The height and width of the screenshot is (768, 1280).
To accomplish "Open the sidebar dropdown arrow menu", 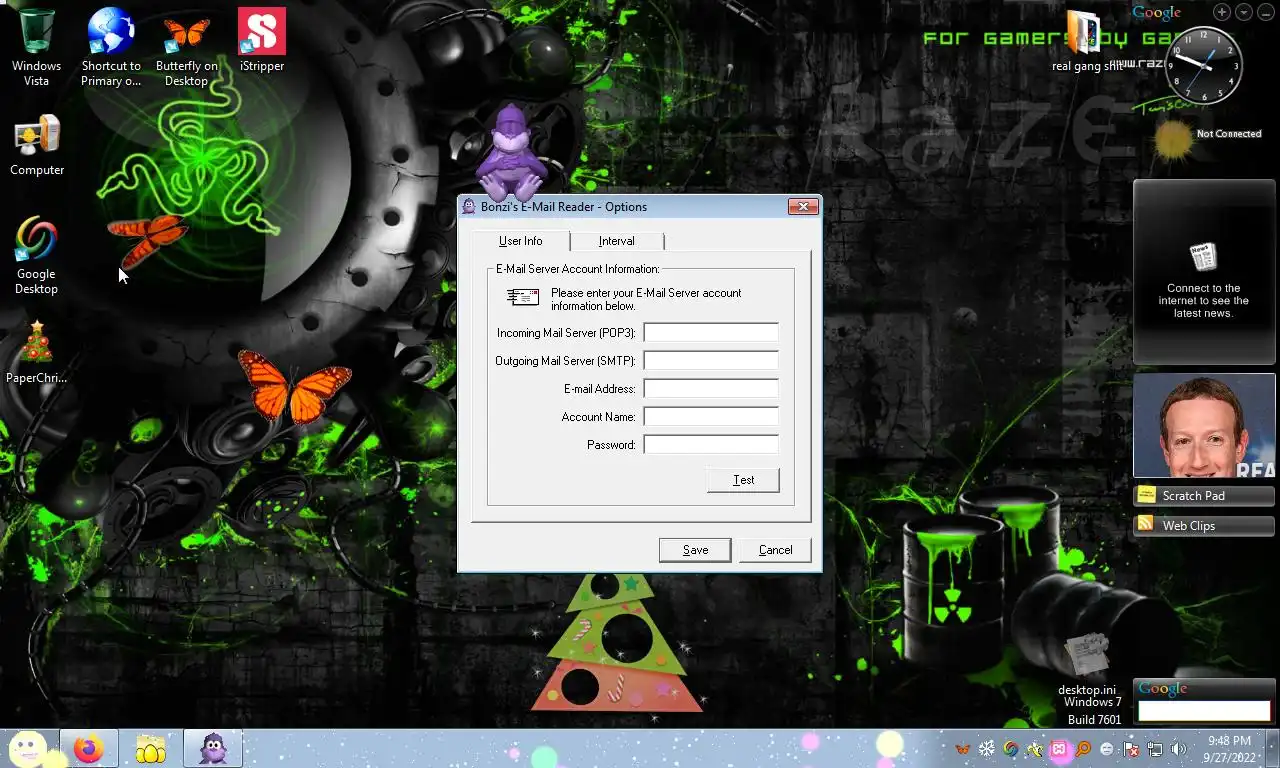I will (x=1244, y=12).
